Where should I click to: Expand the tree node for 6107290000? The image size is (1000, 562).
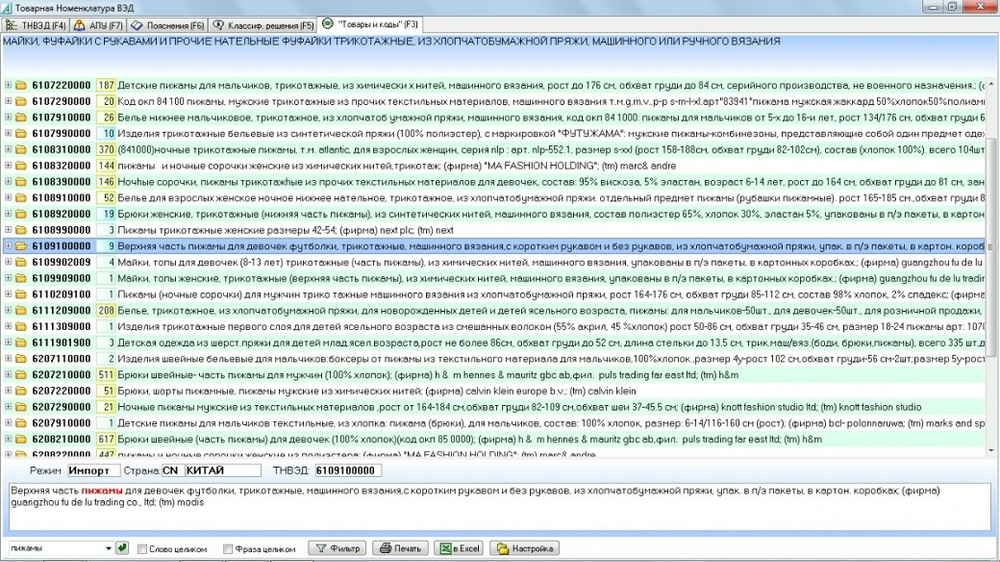point(8,101)
